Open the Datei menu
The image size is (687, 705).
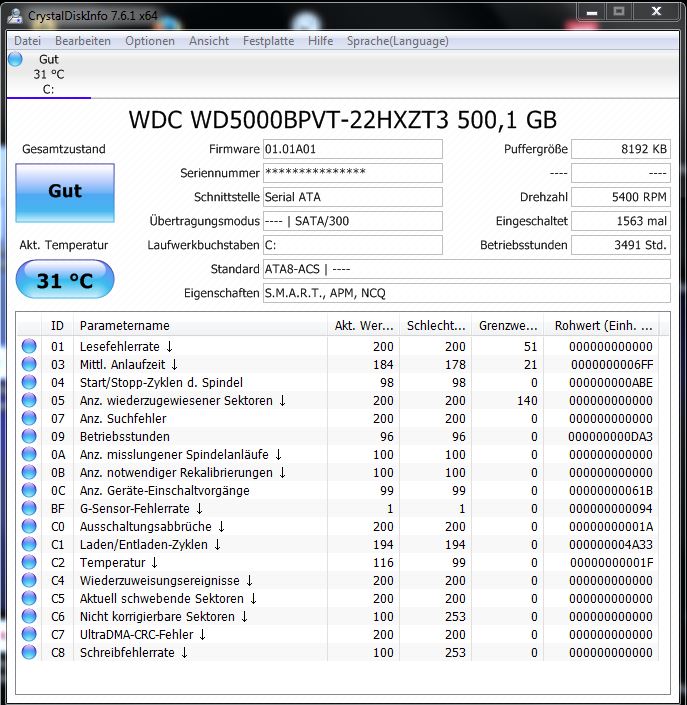tap(27, 41)
